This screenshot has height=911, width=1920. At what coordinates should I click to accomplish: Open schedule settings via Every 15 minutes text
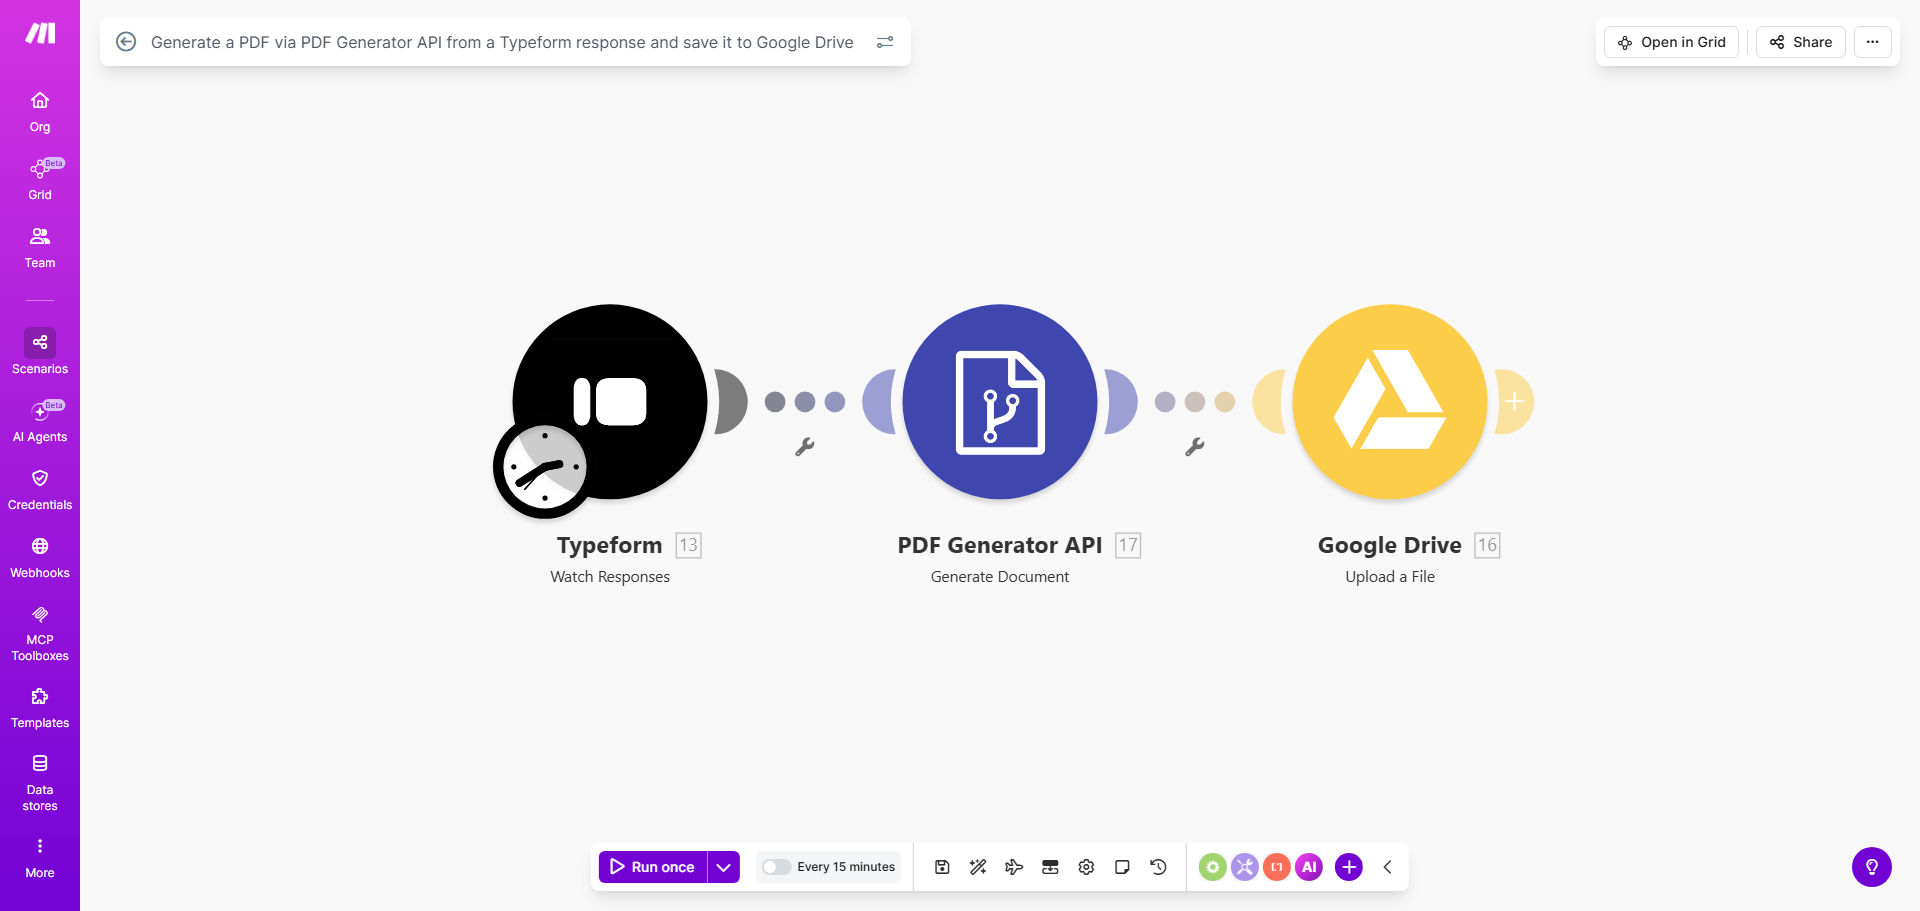pyautogui.click(x=846, y=867)
